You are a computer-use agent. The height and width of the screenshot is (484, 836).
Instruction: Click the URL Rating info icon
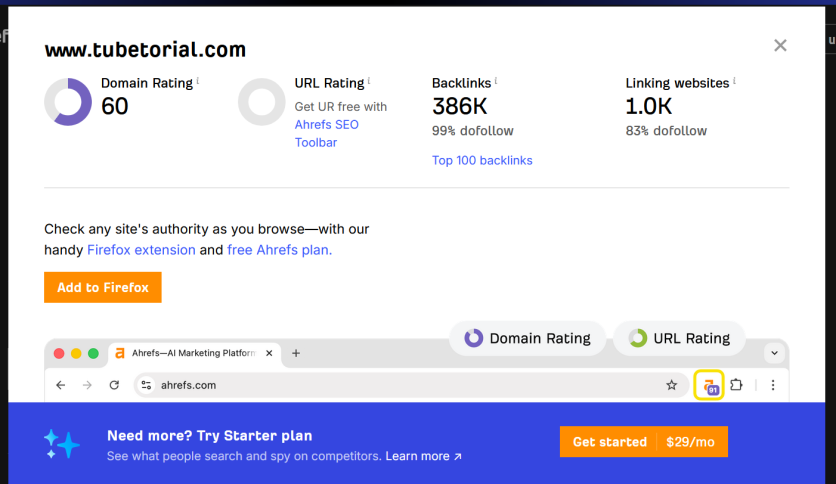click(x=369, y=80)
